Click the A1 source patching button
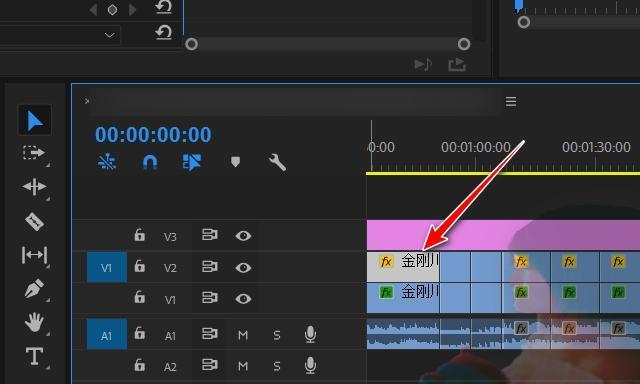This screenshot has height=384, width=640. 107,335
